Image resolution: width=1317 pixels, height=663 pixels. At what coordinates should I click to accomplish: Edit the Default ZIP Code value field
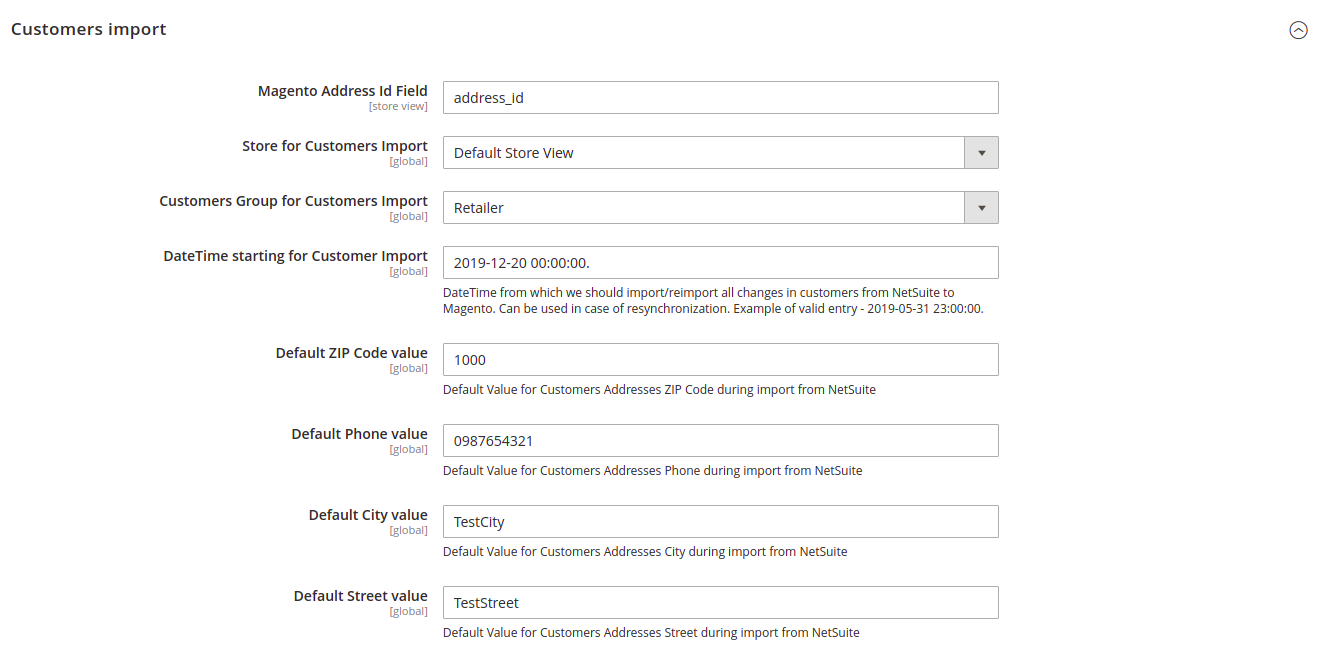point(720,360)
